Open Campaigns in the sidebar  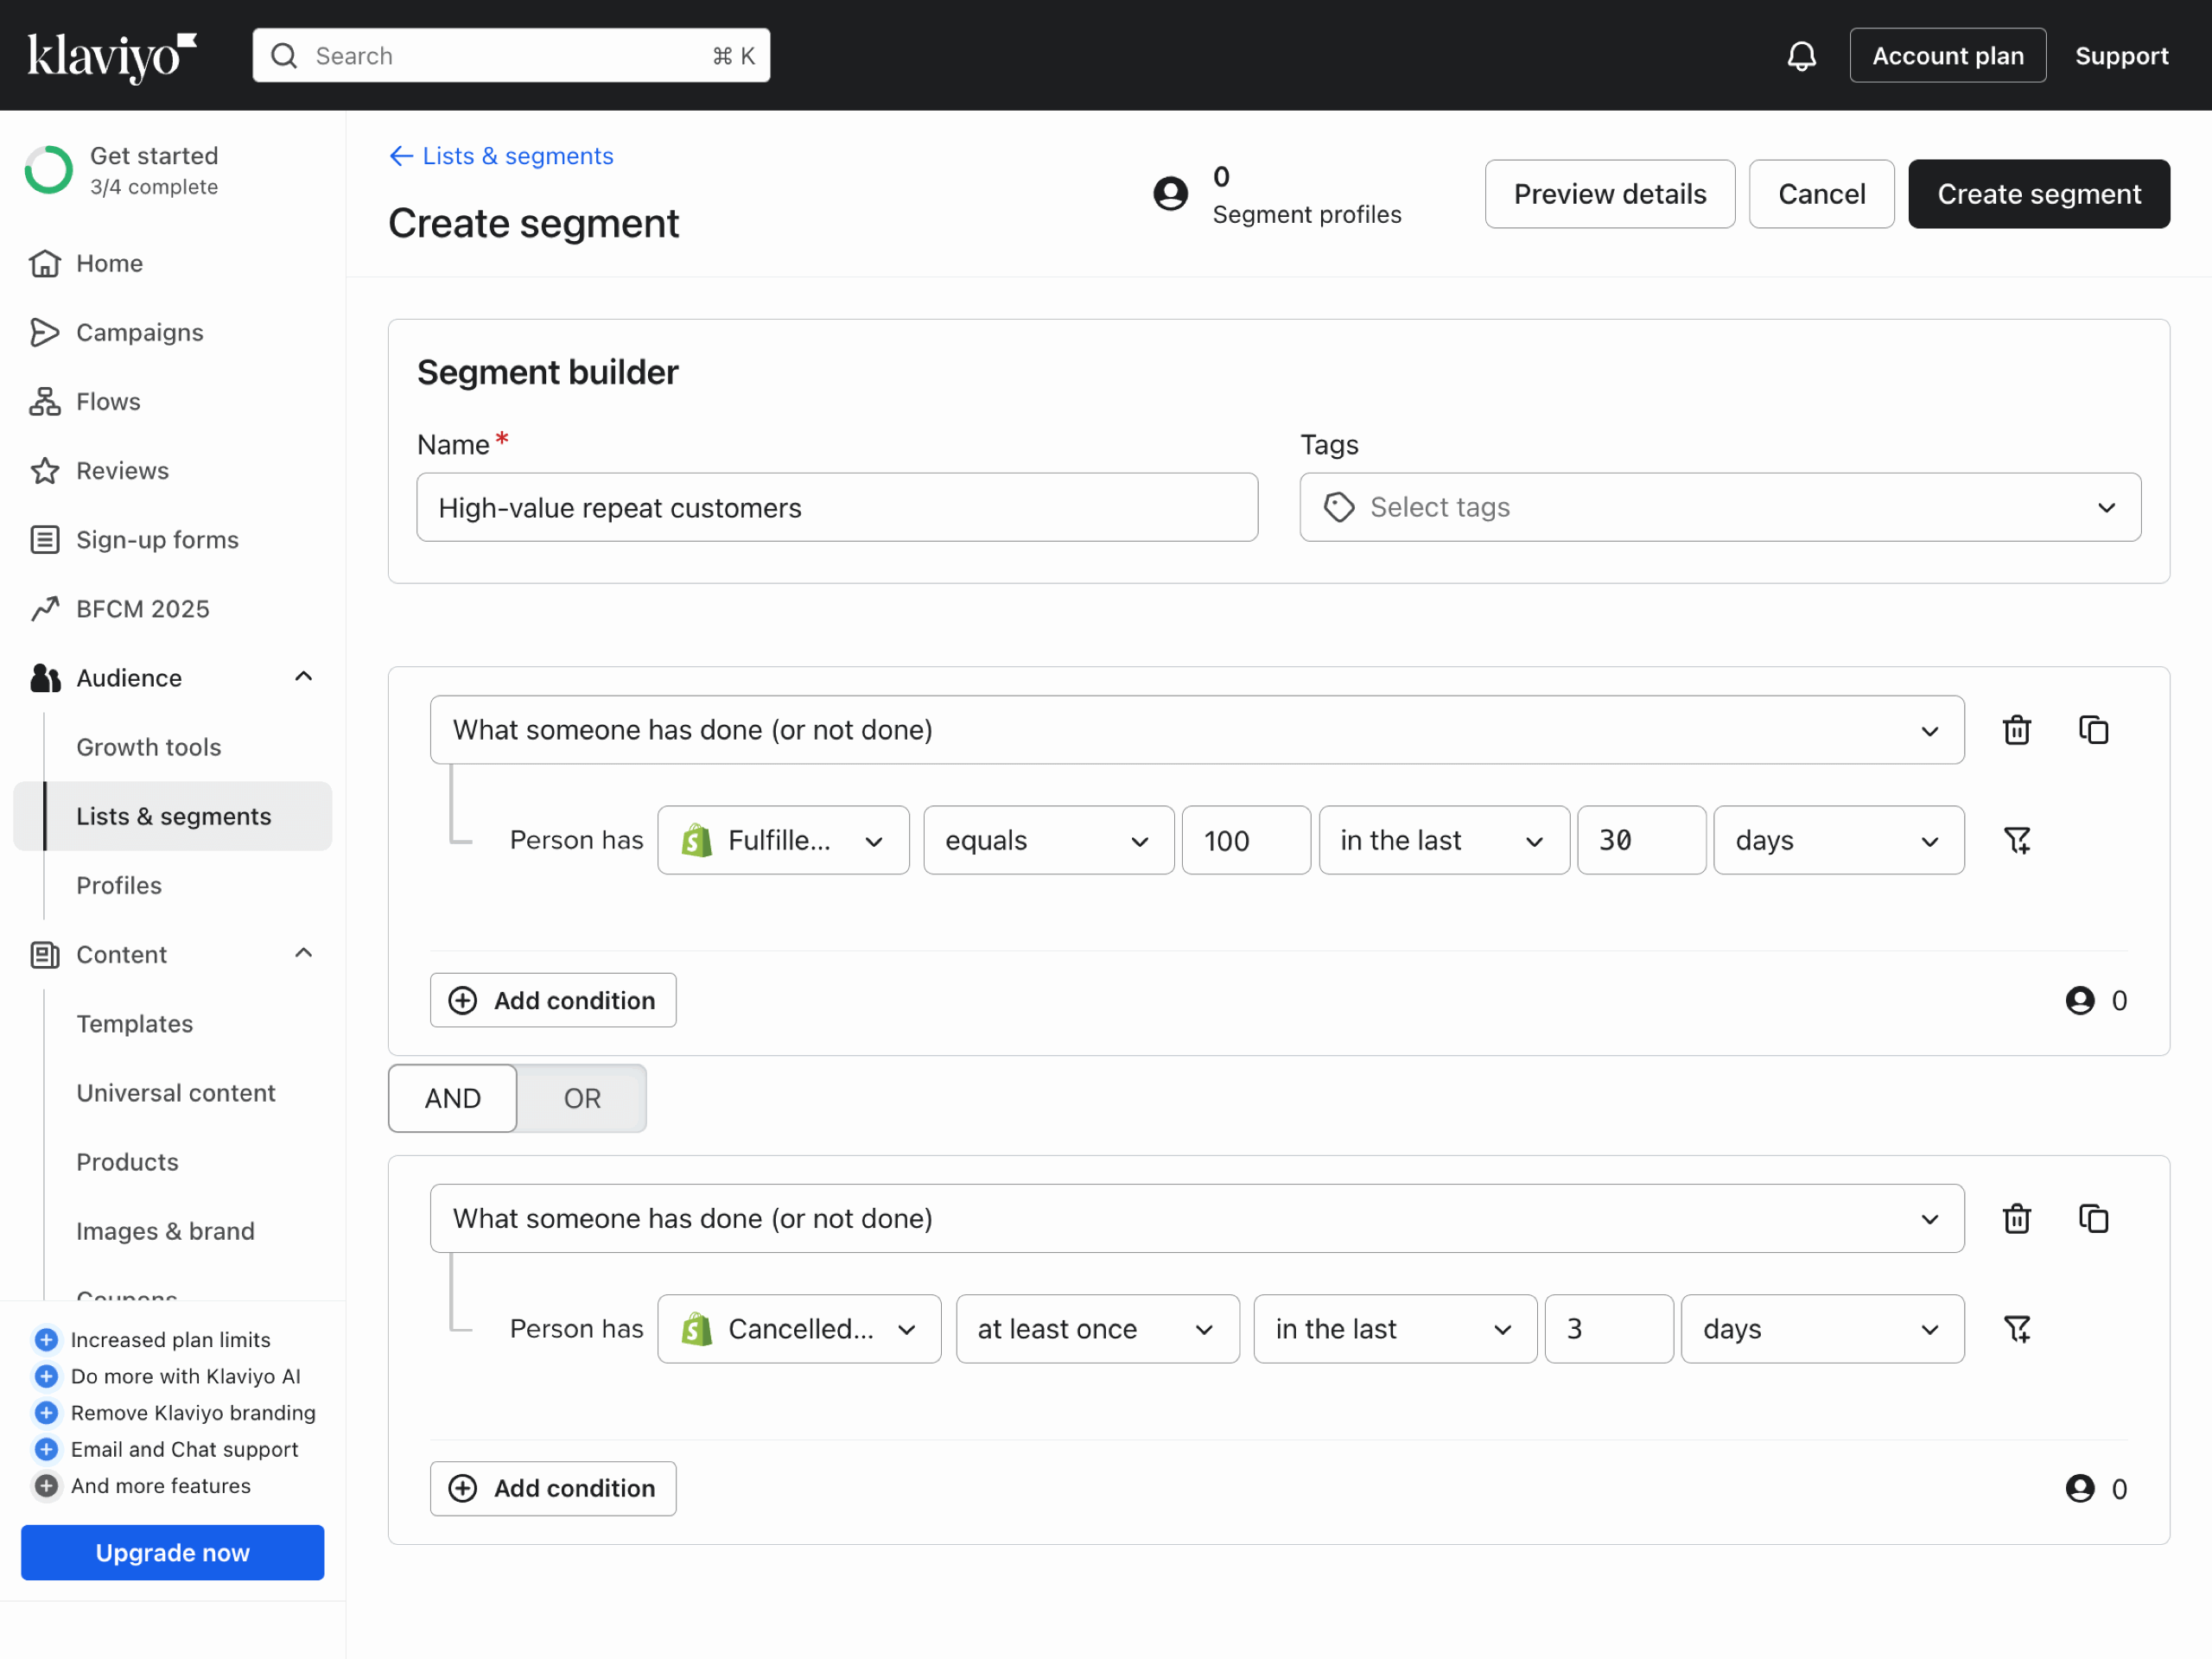tap(139, 332)
